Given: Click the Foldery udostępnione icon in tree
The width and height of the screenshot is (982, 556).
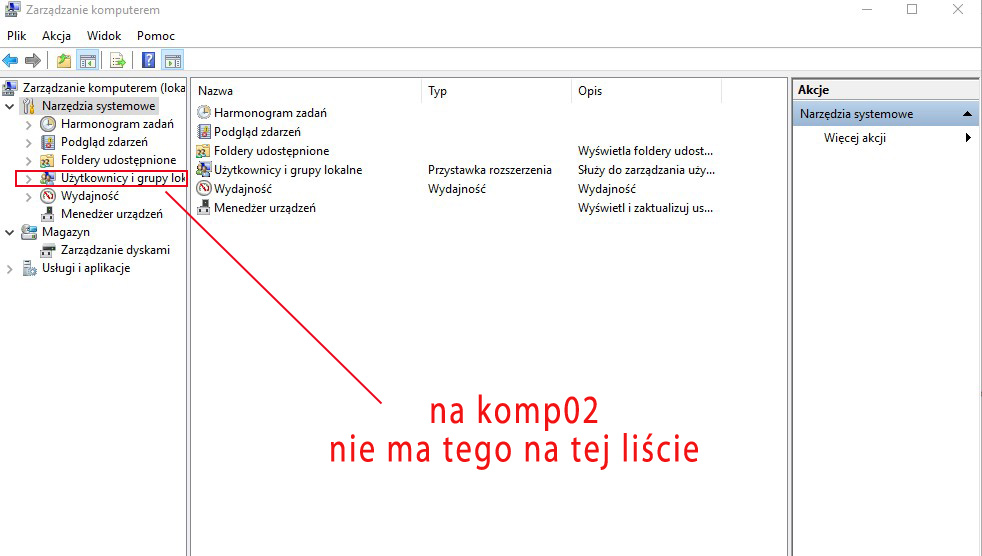Looking at the screenshot, I should (47, 160).
